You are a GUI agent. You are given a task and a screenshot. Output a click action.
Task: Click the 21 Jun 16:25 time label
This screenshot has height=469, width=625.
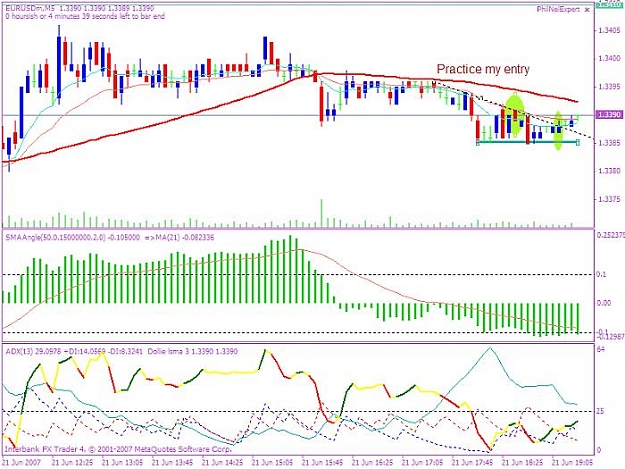[x=372, y=463]
